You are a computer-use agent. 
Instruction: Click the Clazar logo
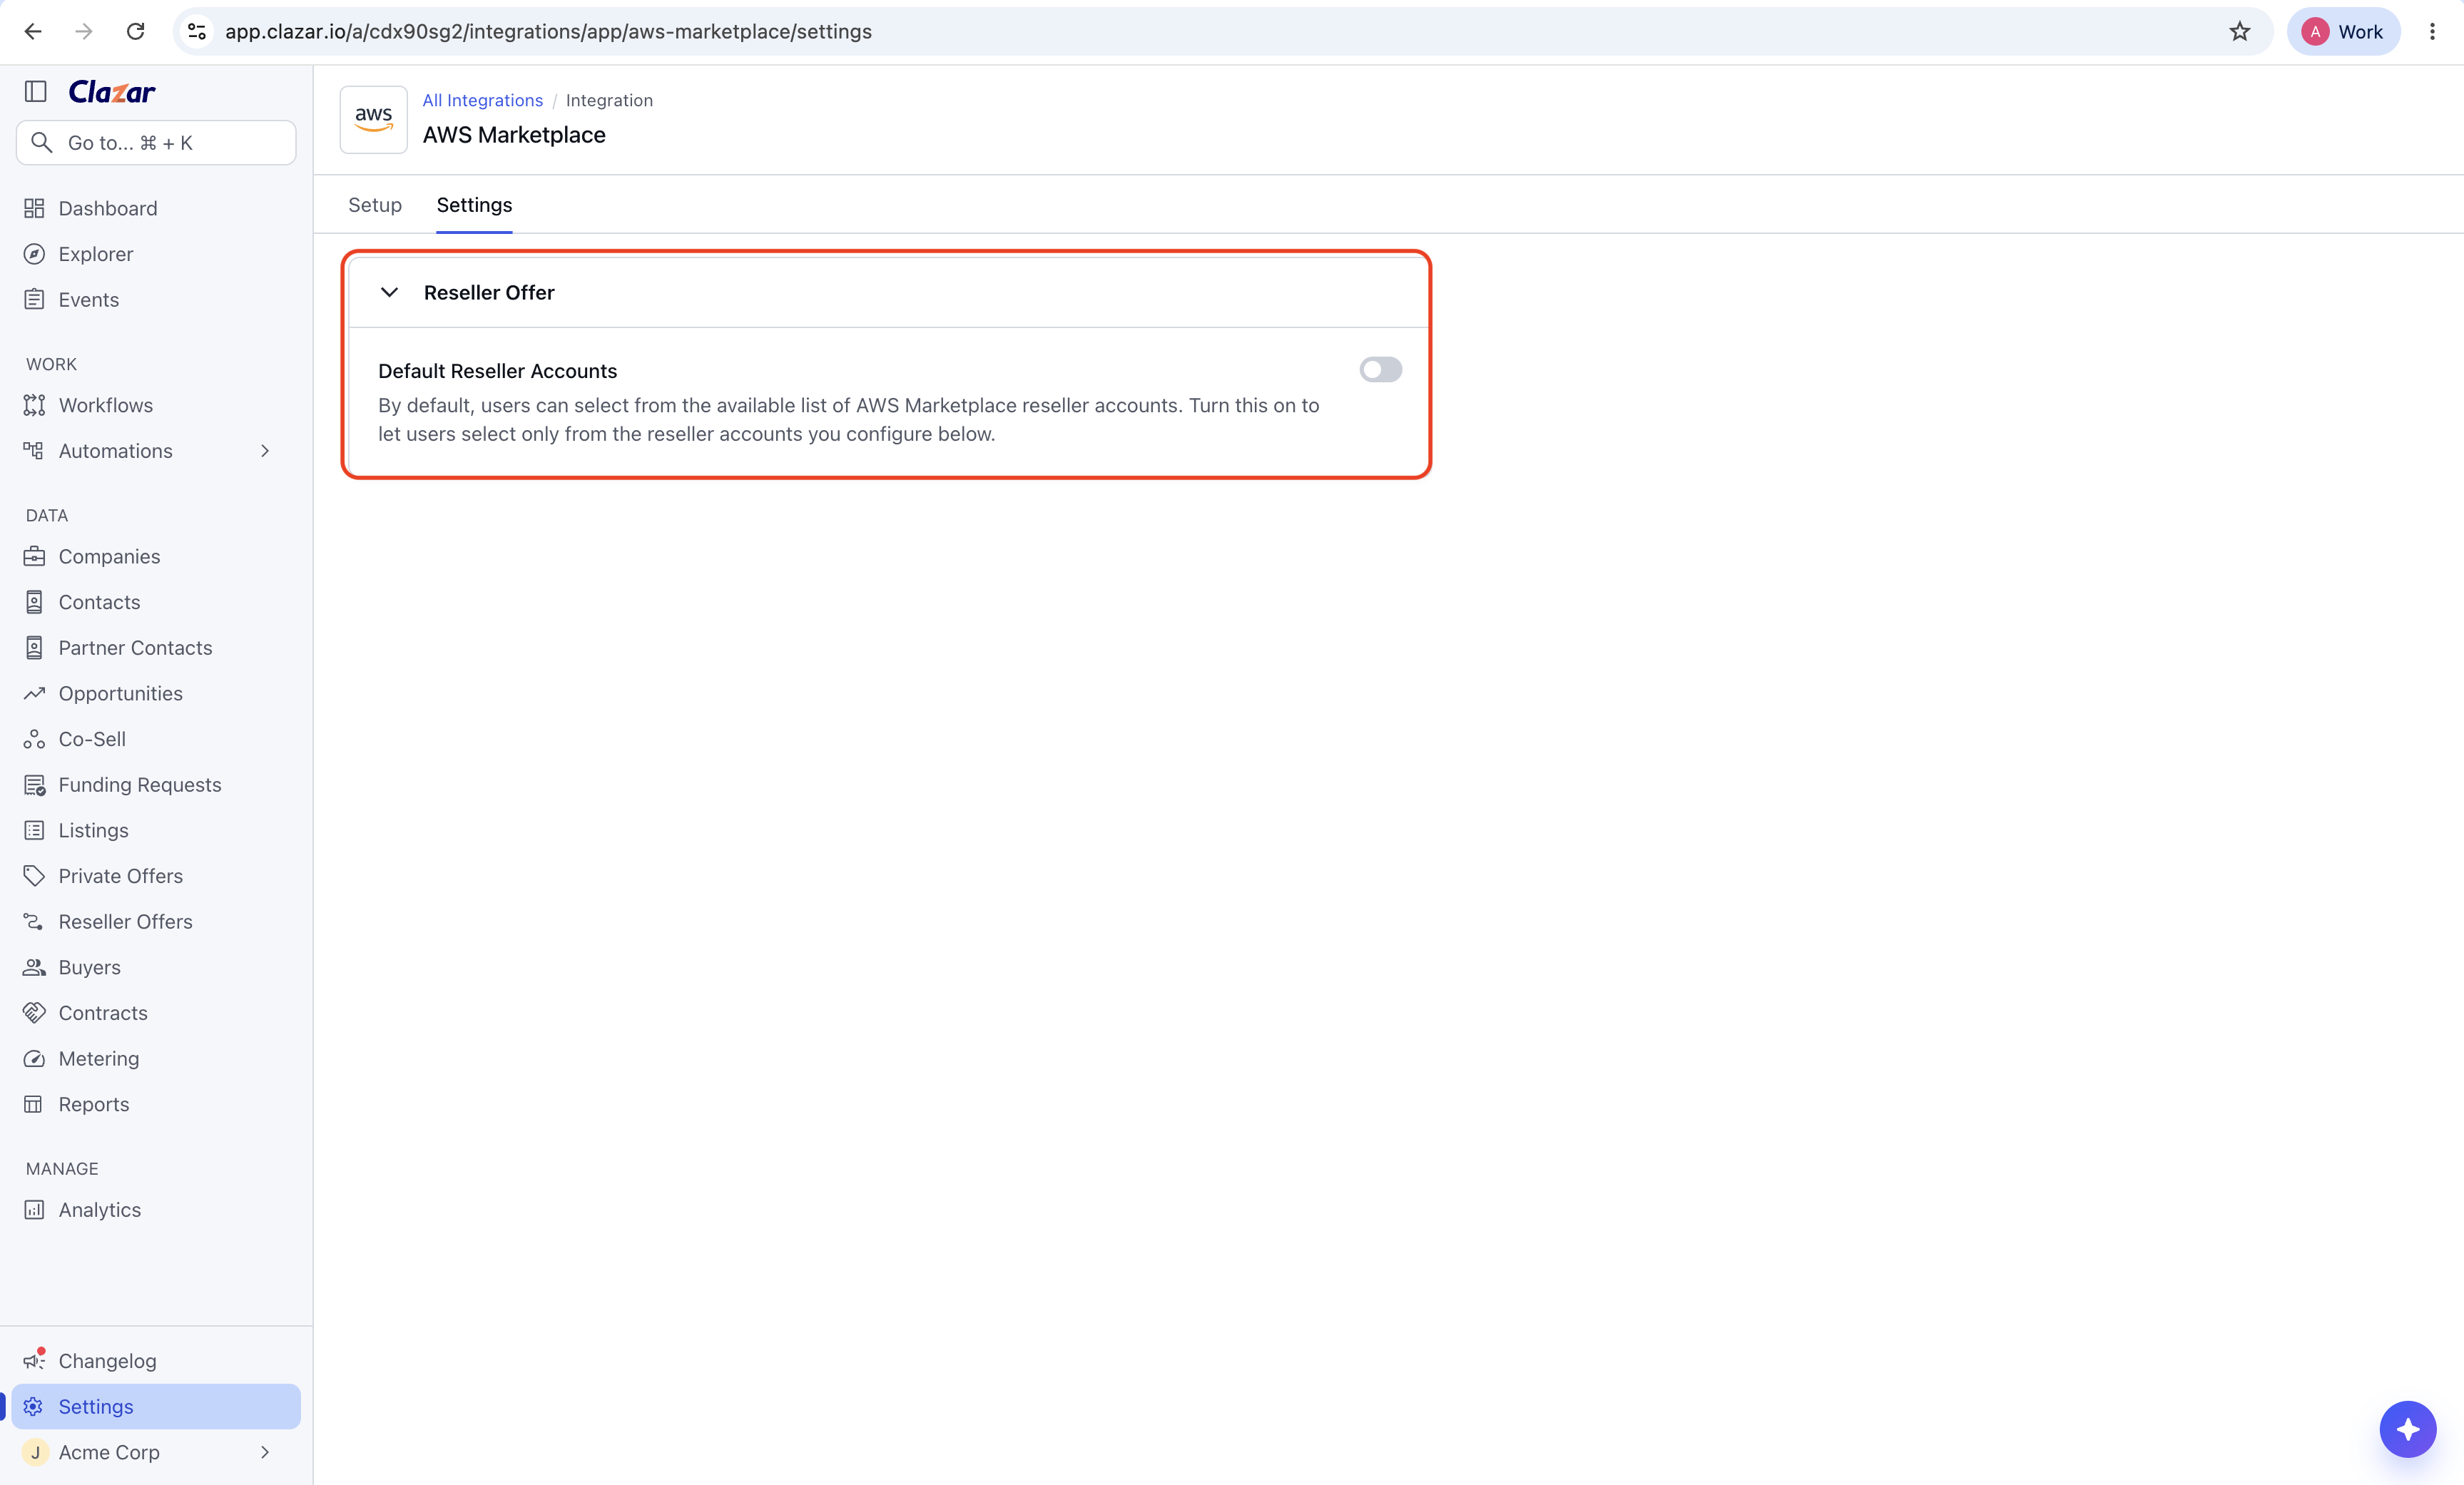point(112,92)
